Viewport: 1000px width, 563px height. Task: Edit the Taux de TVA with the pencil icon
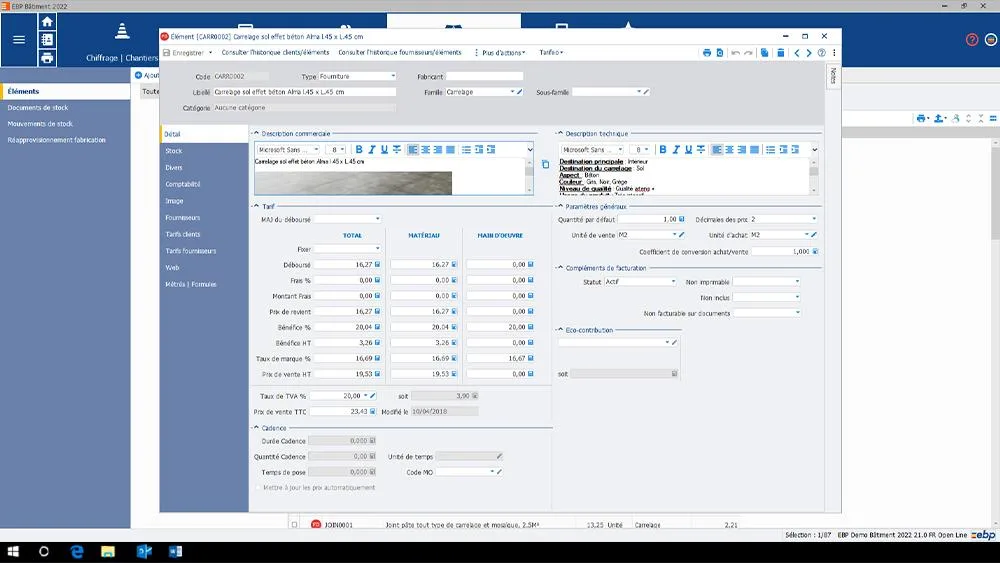coord(373,396)
